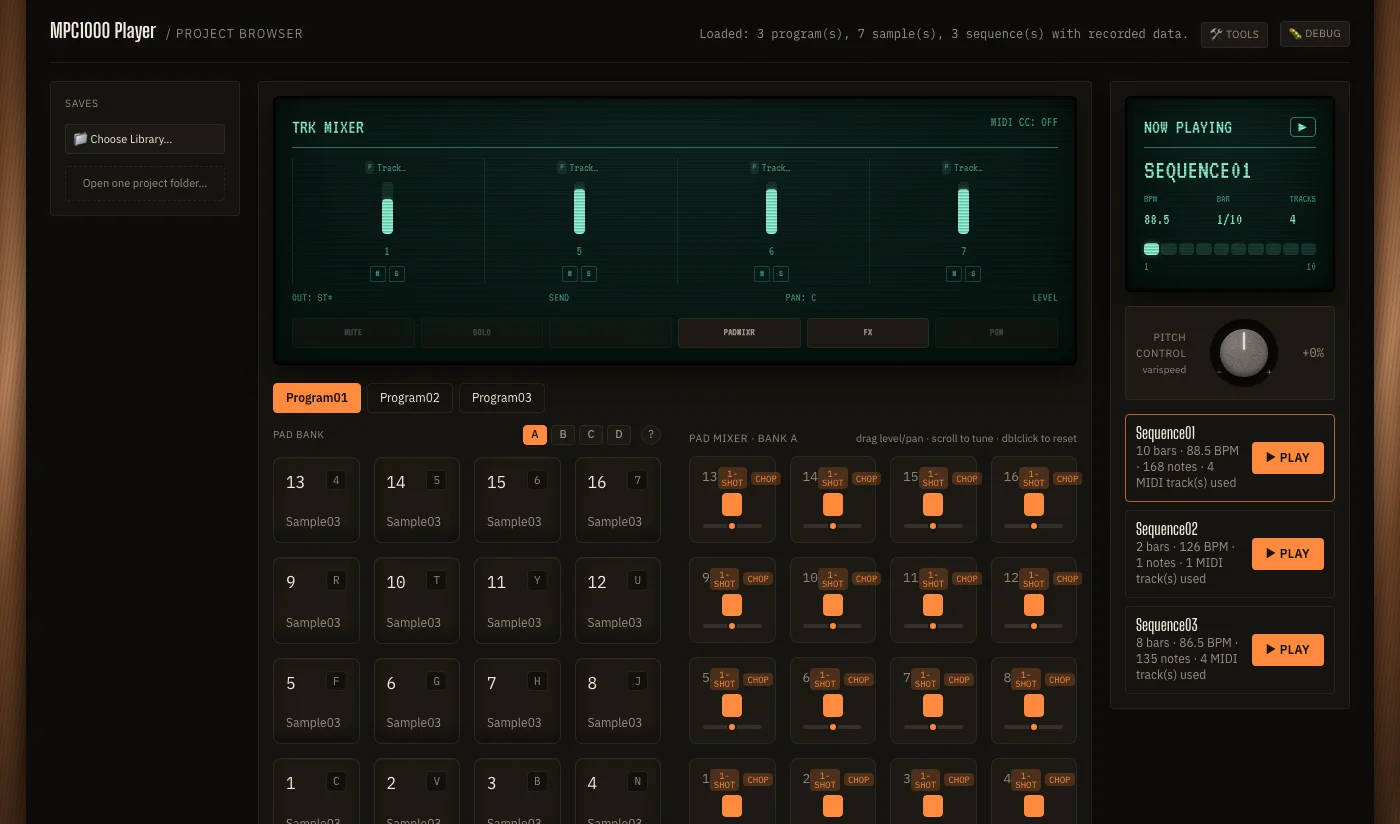Open CHOP for mixer pad 14
This screenshot has height=824, width=1400.
[x=867, y=478]
